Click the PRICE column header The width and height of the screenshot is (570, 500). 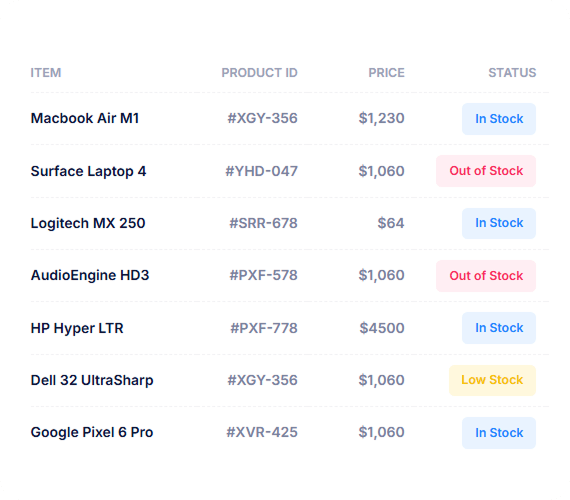pos(386,73)
